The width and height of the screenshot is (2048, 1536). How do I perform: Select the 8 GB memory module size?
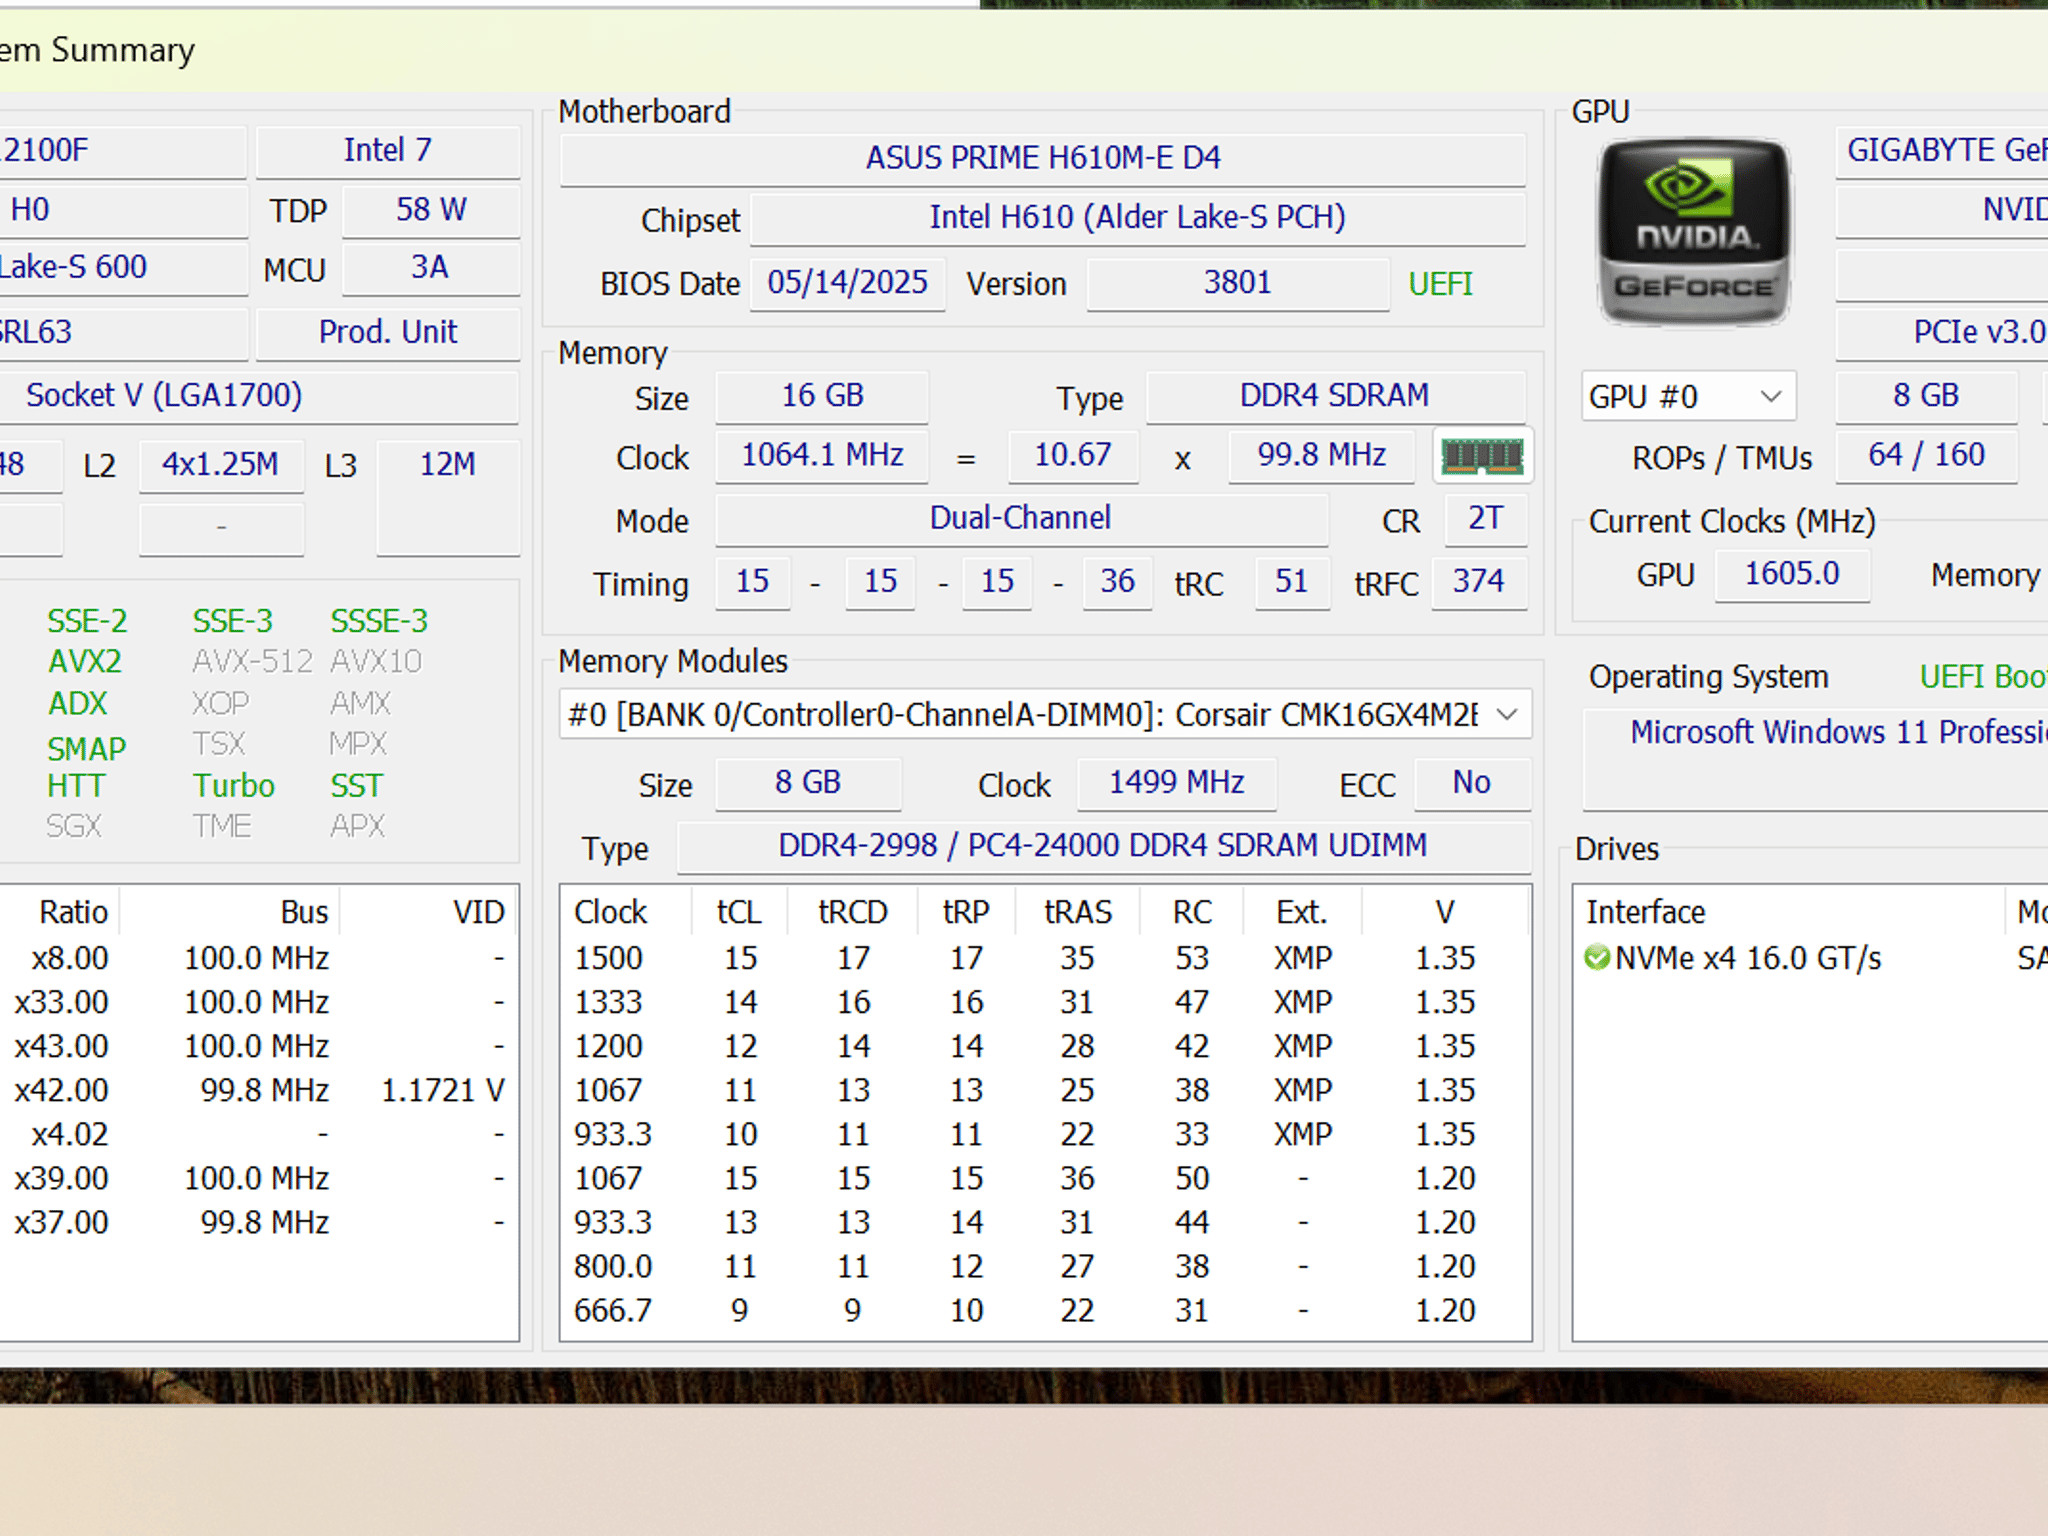coord(808,783)
